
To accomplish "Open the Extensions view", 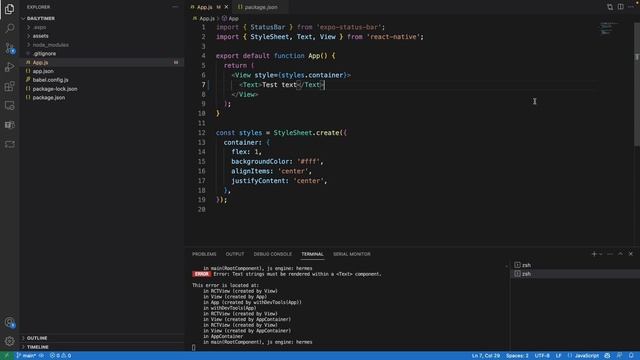I will tap(9, 86).
